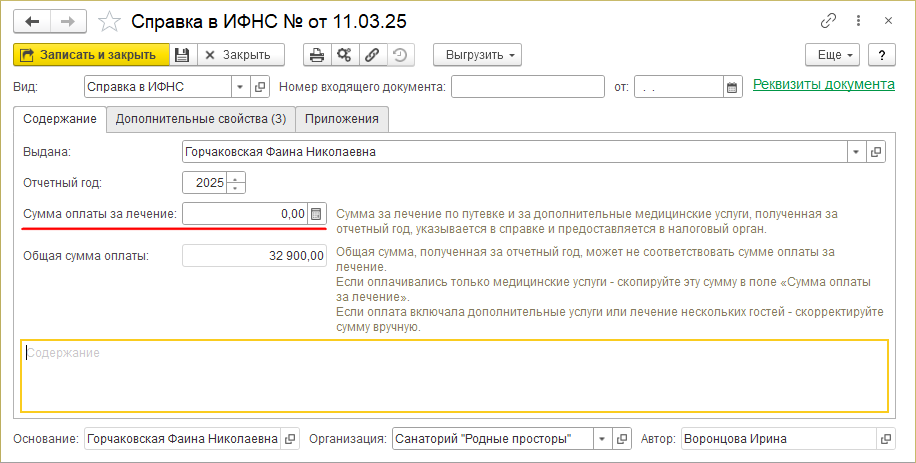The image size is (916, 463).
Task: Click the Организация field Санаторий "Родные просторы"
Action: 494,439
